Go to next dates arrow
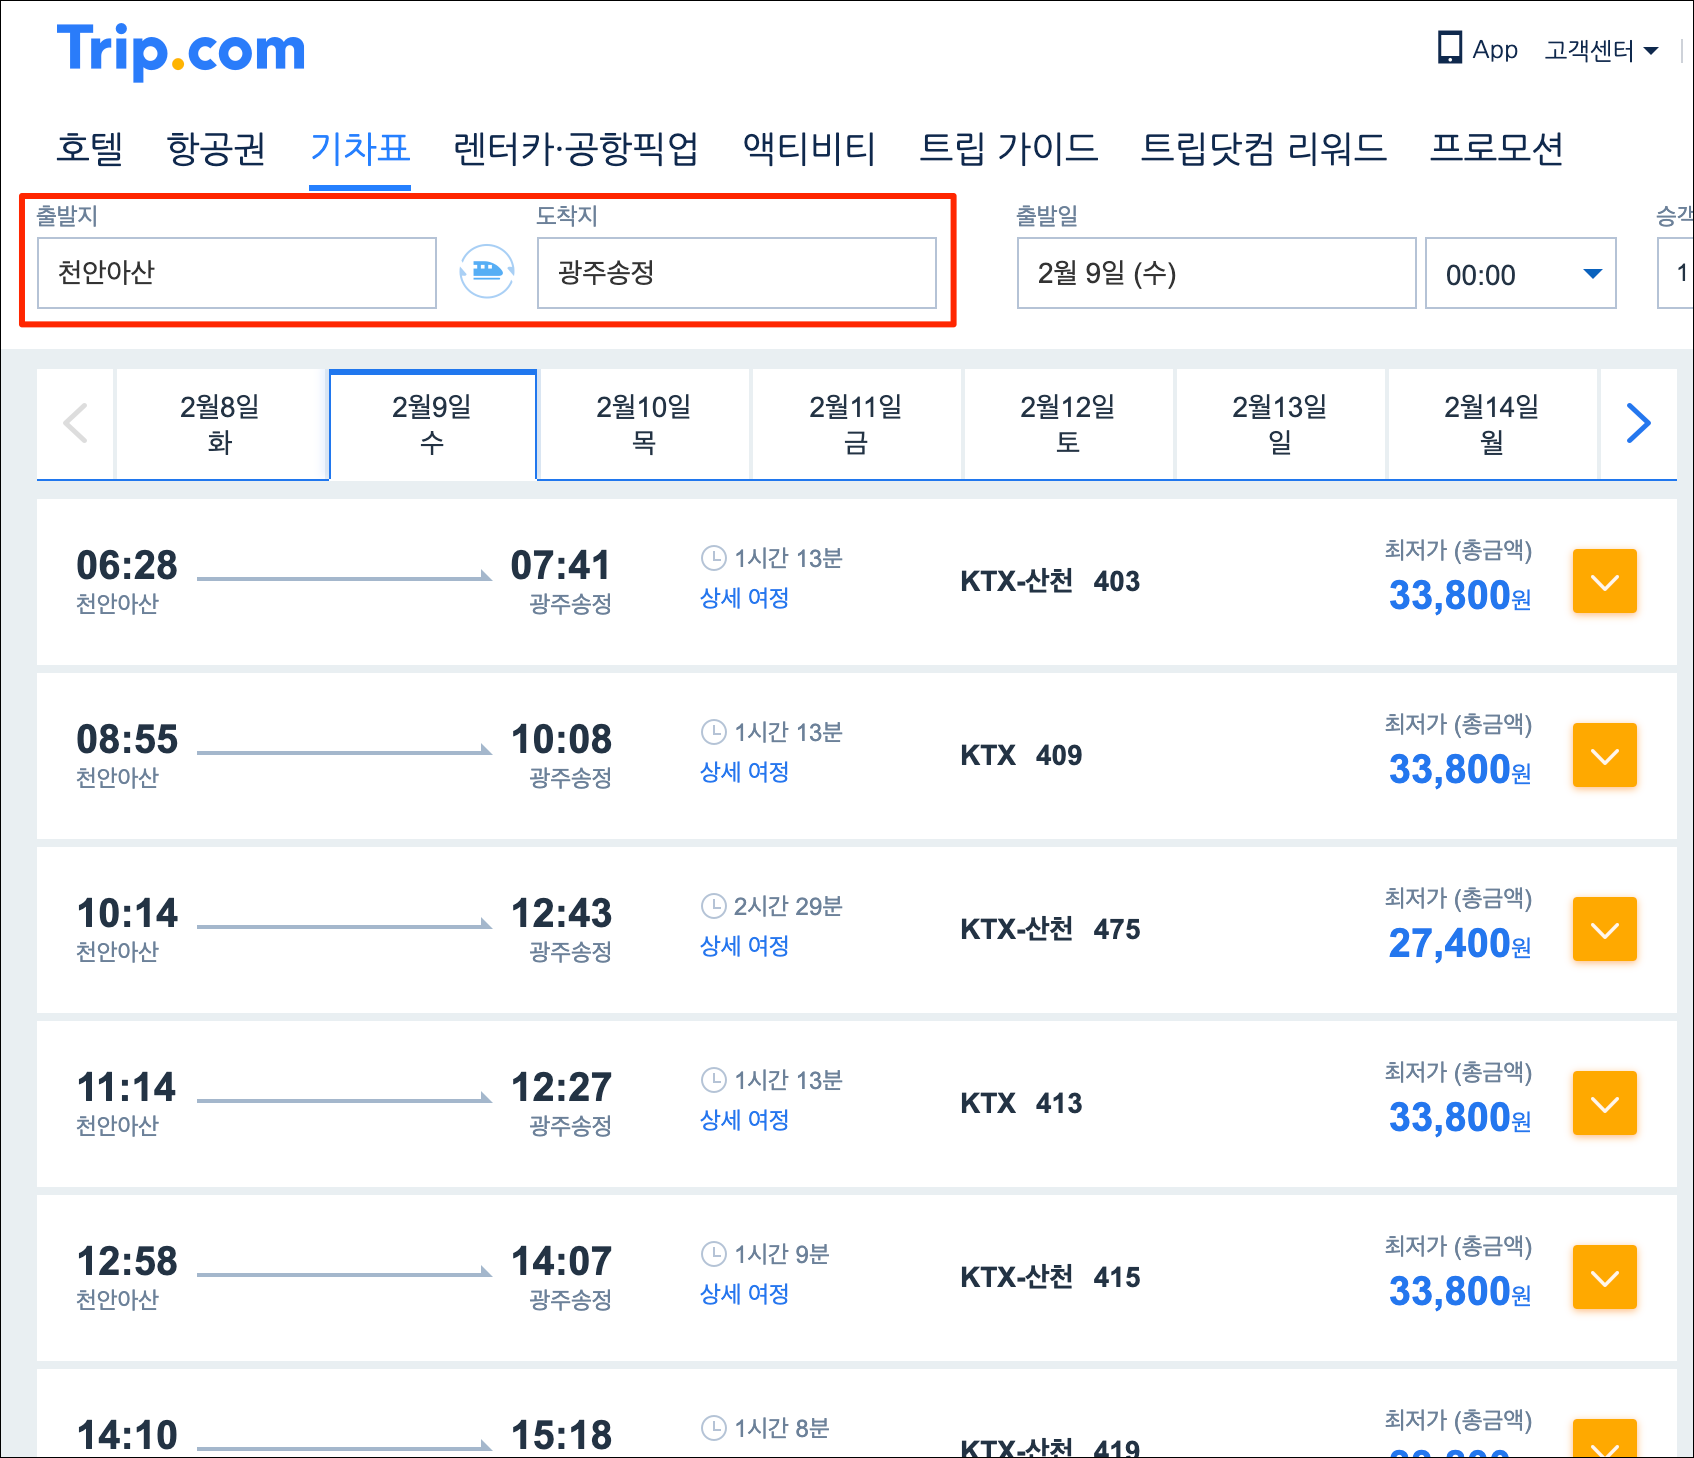The height and width of the screenshot is (1458, 1694). [1638, 423]
